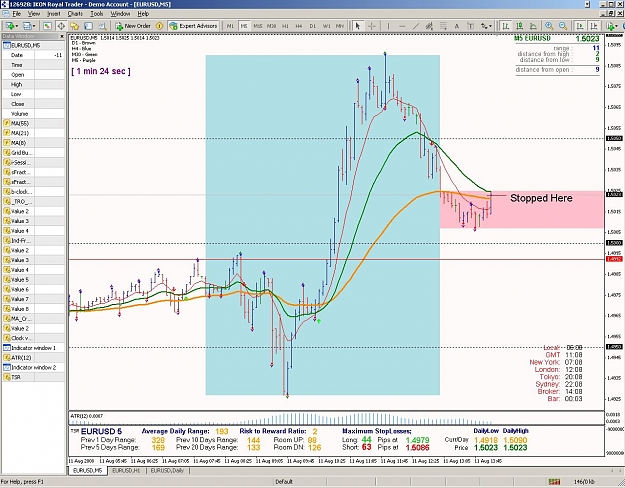This screenshot has width=625, height=488.
Task: Select the Crosshair tool
Action: click(x=371, y=26)
